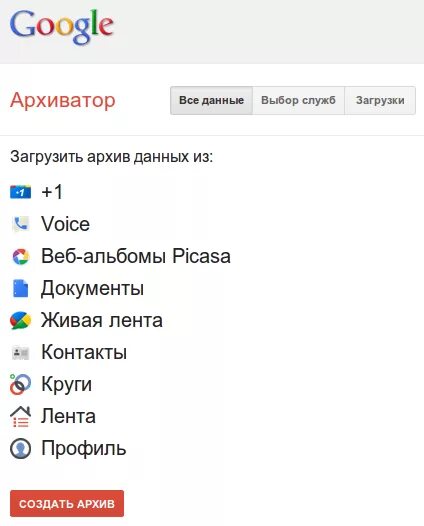Click the Picasa web albums icon
424x526 pixels.
21,257
